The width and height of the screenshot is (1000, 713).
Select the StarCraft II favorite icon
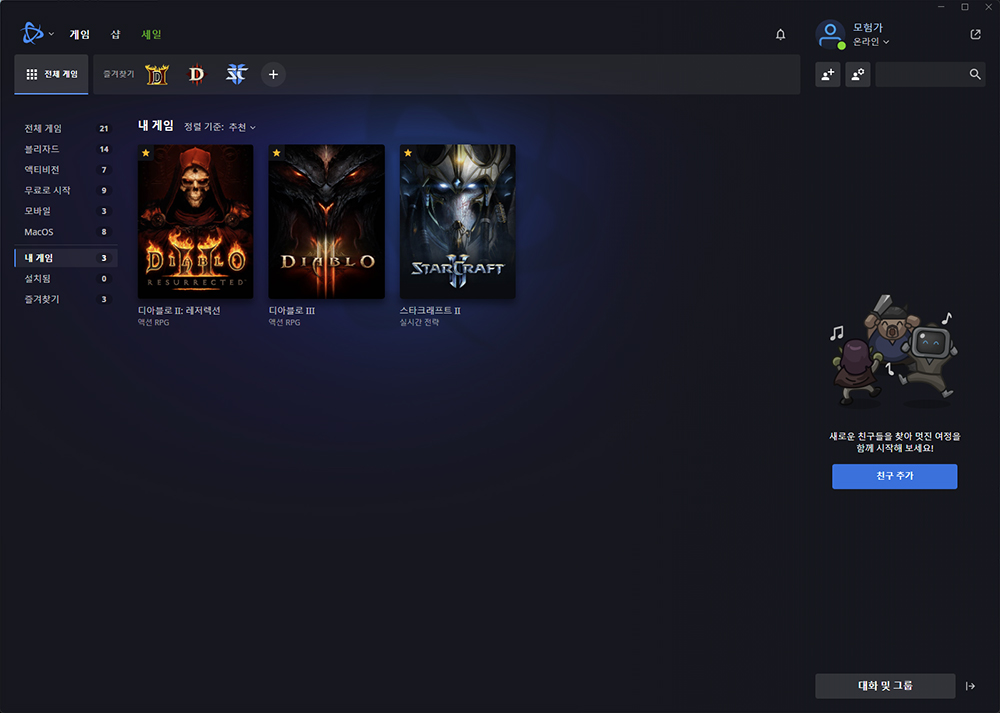point(236,75)
